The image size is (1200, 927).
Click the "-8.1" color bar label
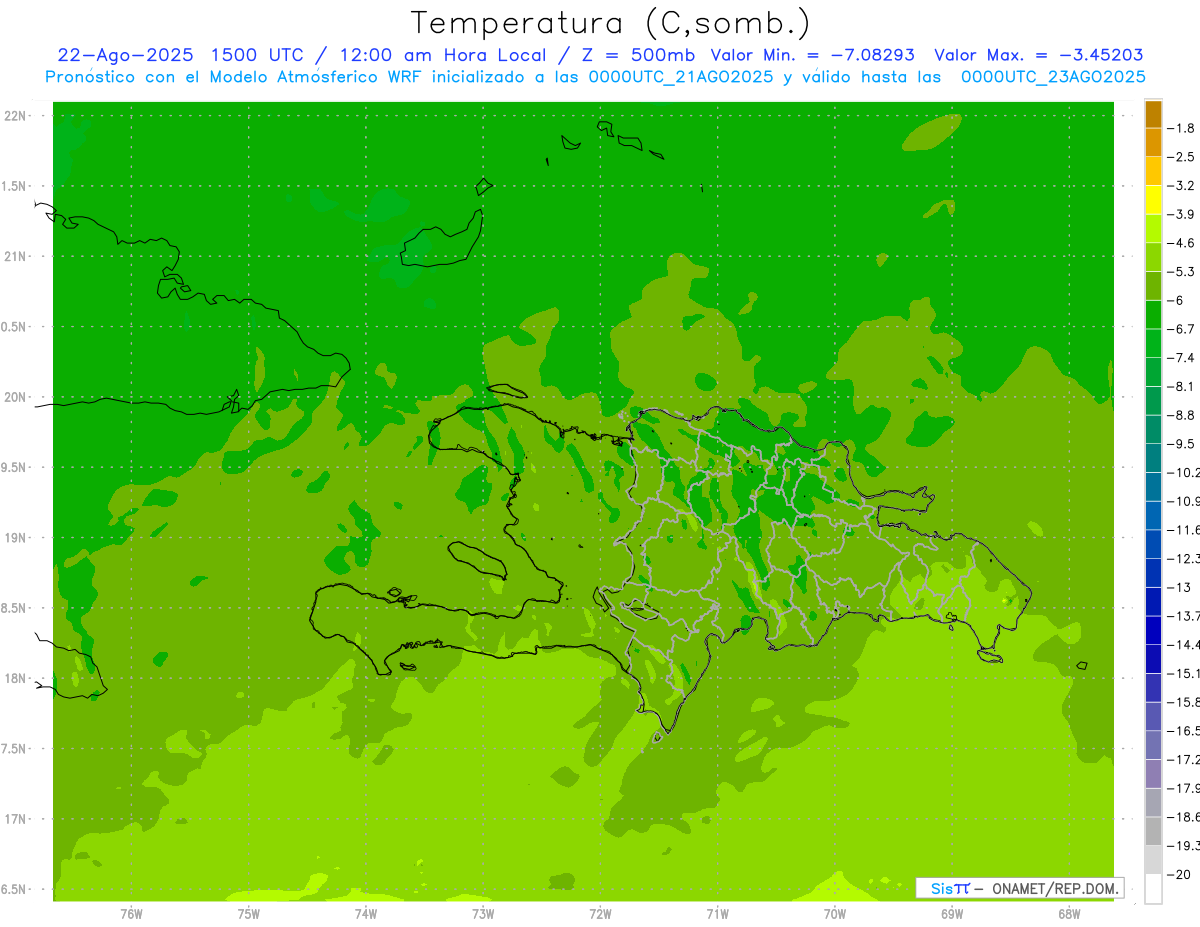pos(1183,386)
